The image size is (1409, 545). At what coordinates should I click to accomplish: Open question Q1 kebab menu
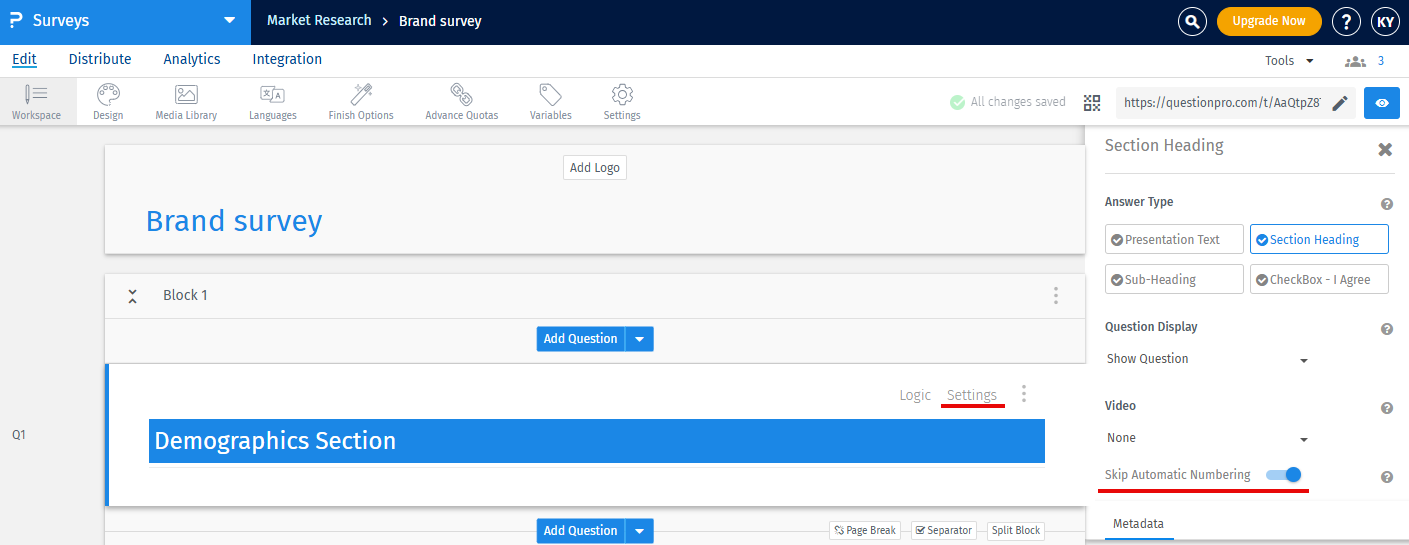click(x=1023, y=394)
